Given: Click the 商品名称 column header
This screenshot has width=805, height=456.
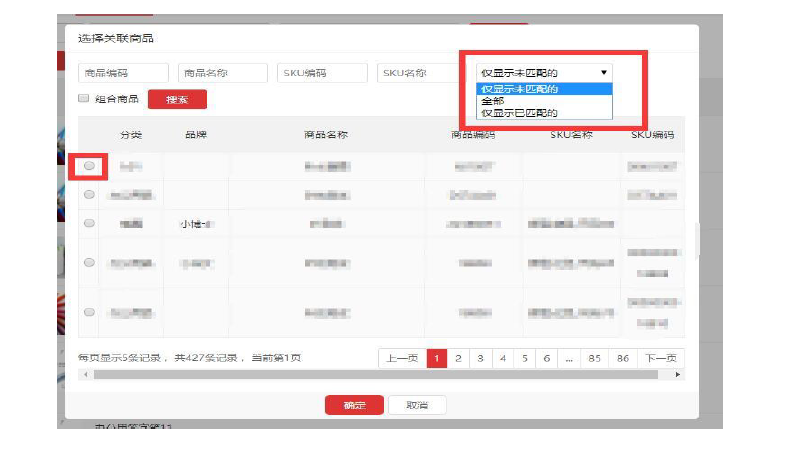Looking at the screenshot, I should (x=326, y=135).
